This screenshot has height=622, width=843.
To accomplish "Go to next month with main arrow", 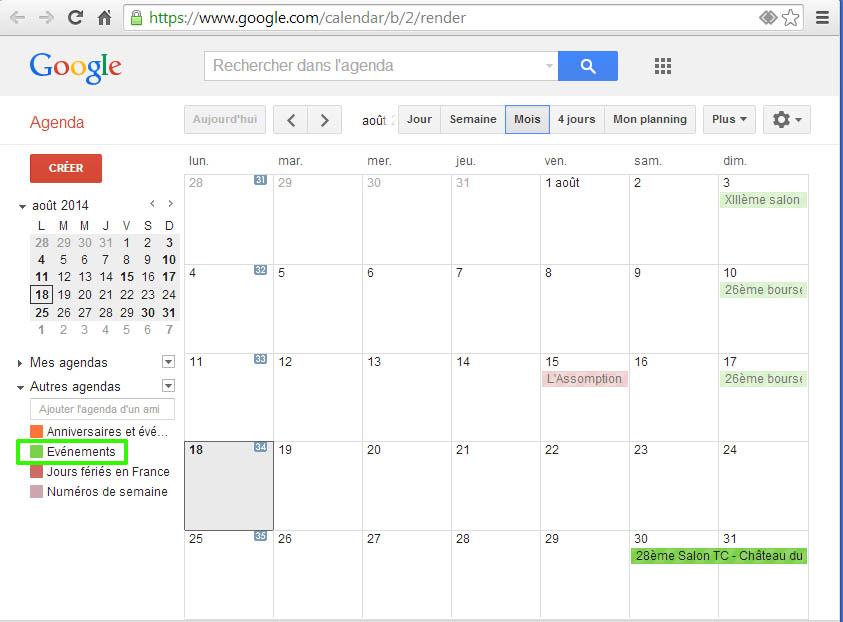I will click(324, 120).
